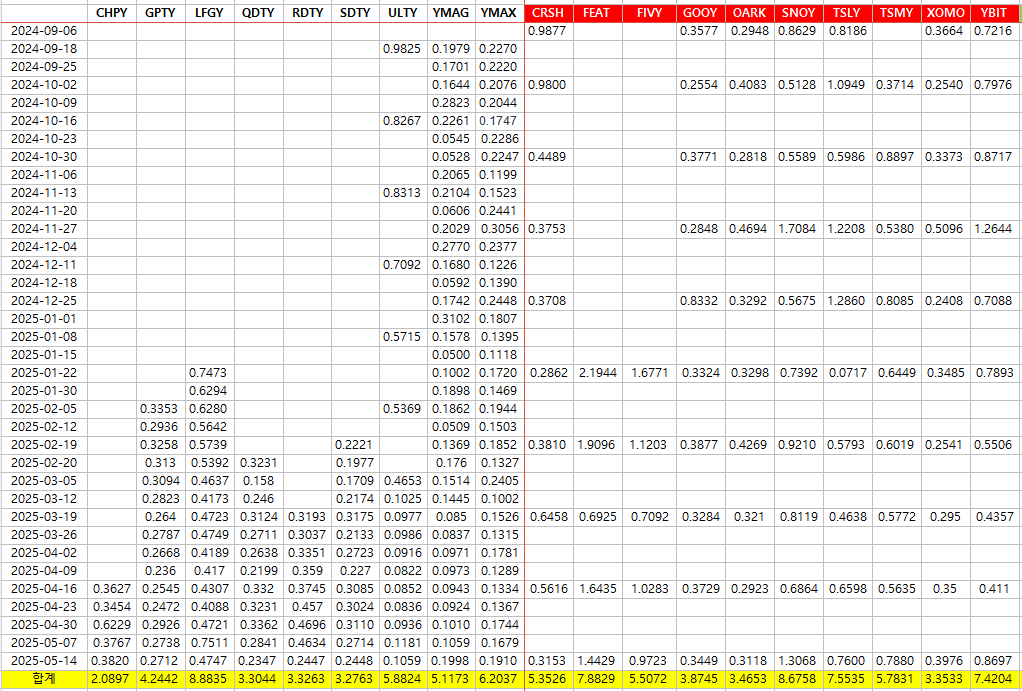1022x691 pixels.
Task: Click SNOY value 1.7084
Action: point(798,229)
